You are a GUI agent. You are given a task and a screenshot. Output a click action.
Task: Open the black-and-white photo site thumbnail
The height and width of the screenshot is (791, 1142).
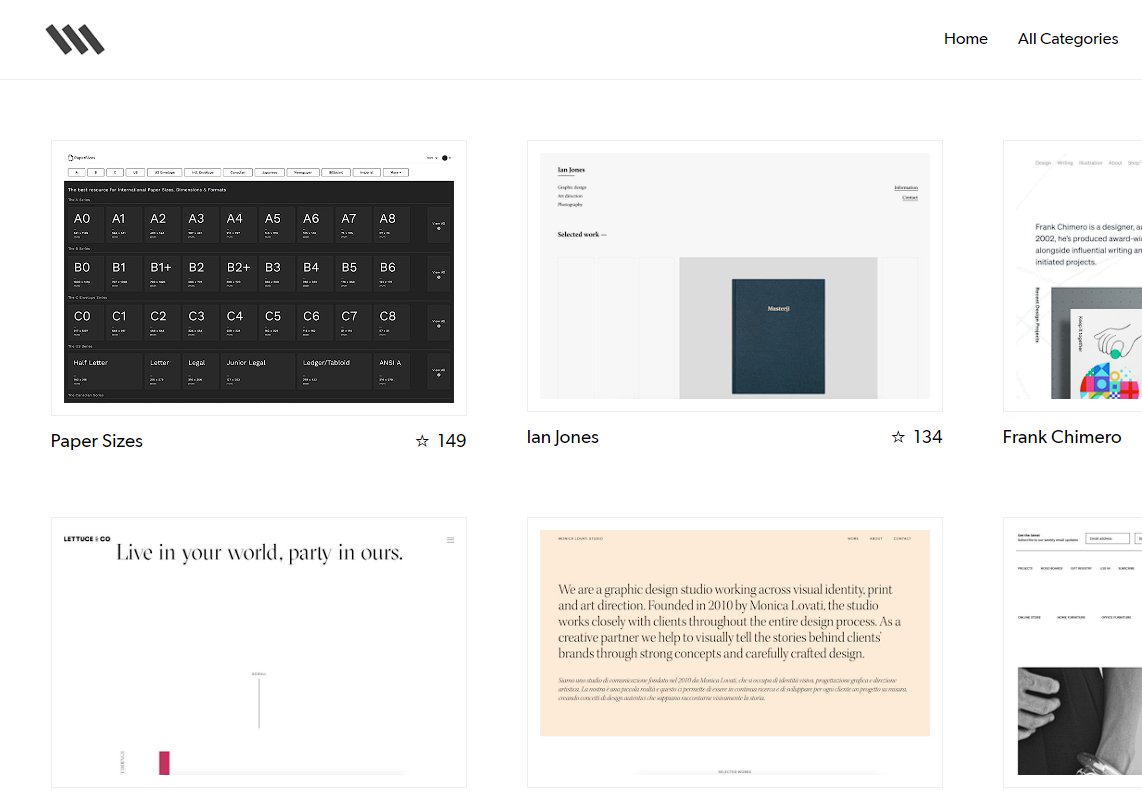click(1072, 653)
